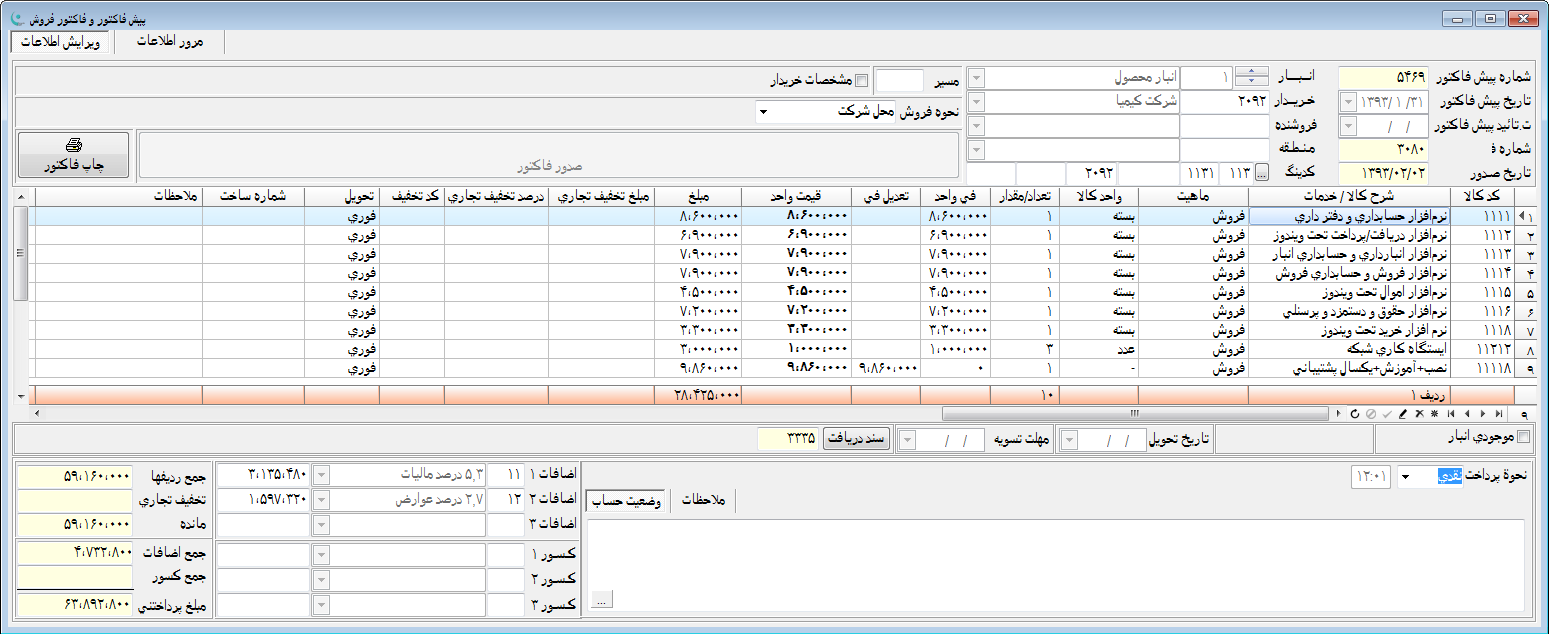The width and height of the screenshot is (1549, 634).
Task: Go to next record in navigator
Action: click(x=1482, y=413)
